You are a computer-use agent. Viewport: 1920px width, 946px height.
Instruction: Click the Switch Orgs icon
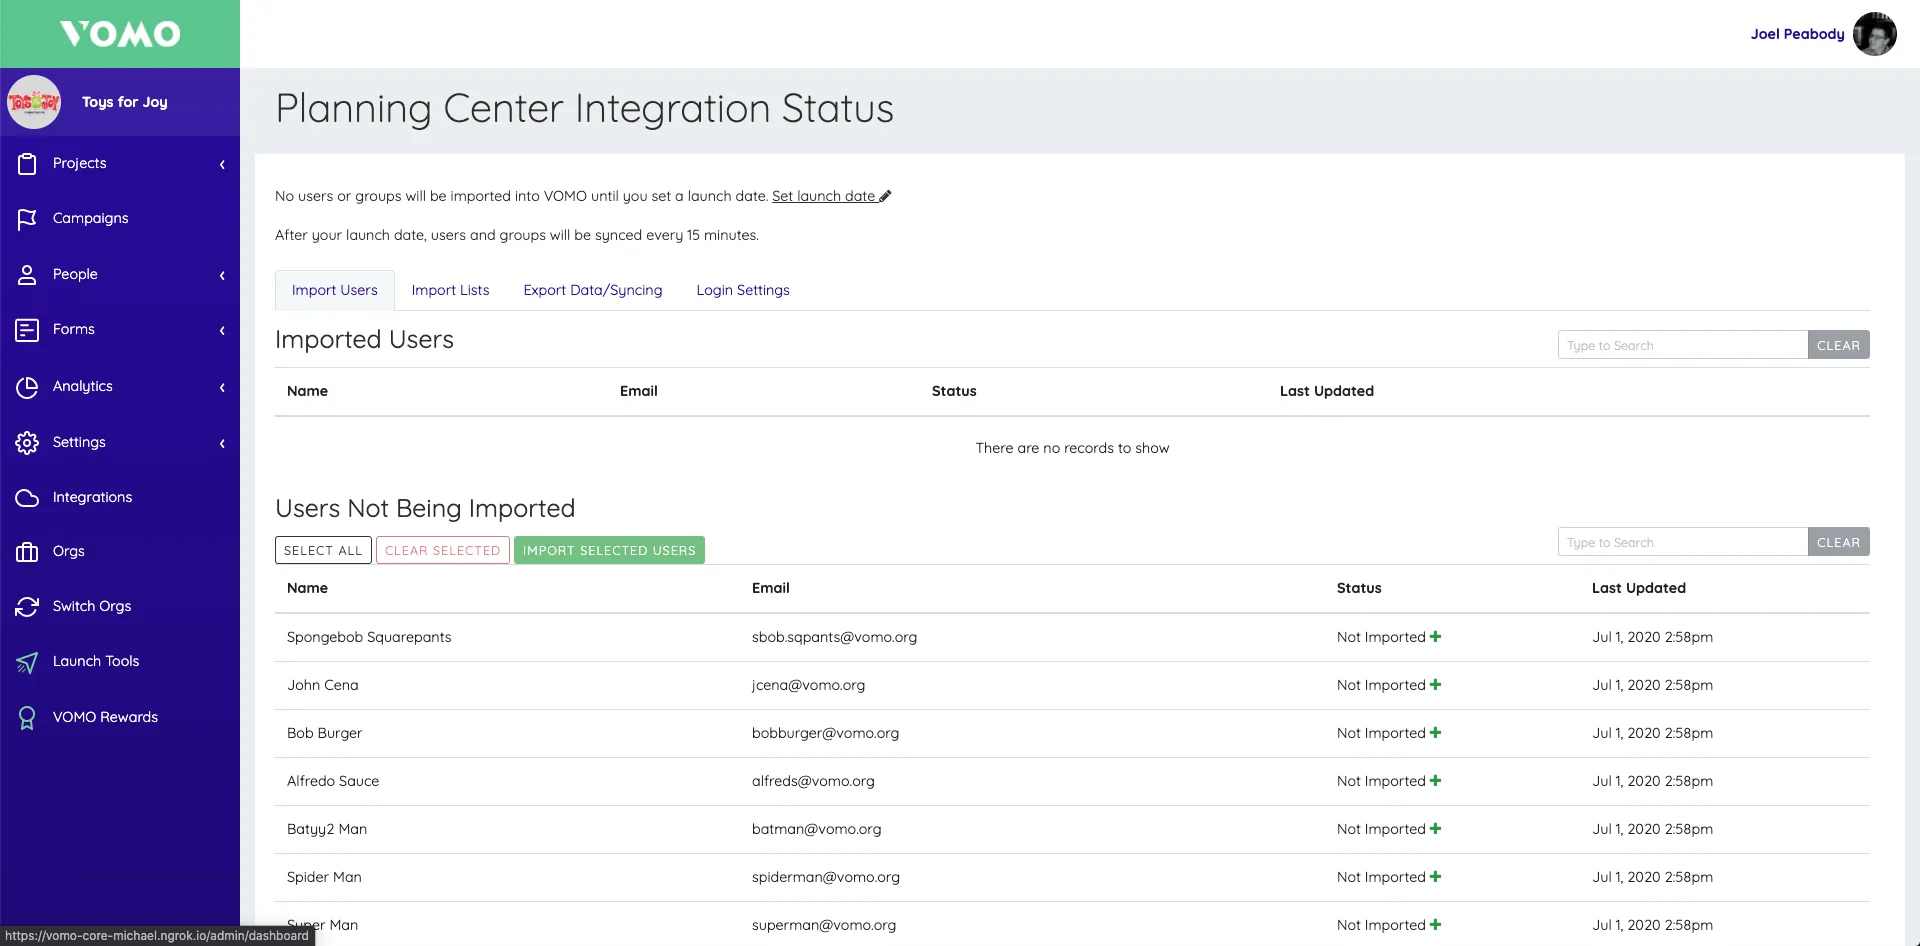pyautogui.click(x=26, y=606)
